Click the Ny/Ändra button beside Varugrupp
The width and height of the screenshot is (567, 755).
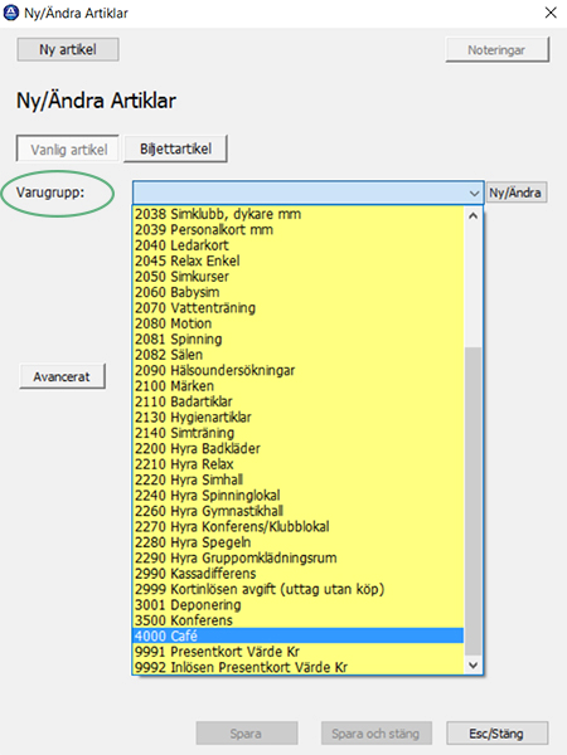tap(515, 193)
